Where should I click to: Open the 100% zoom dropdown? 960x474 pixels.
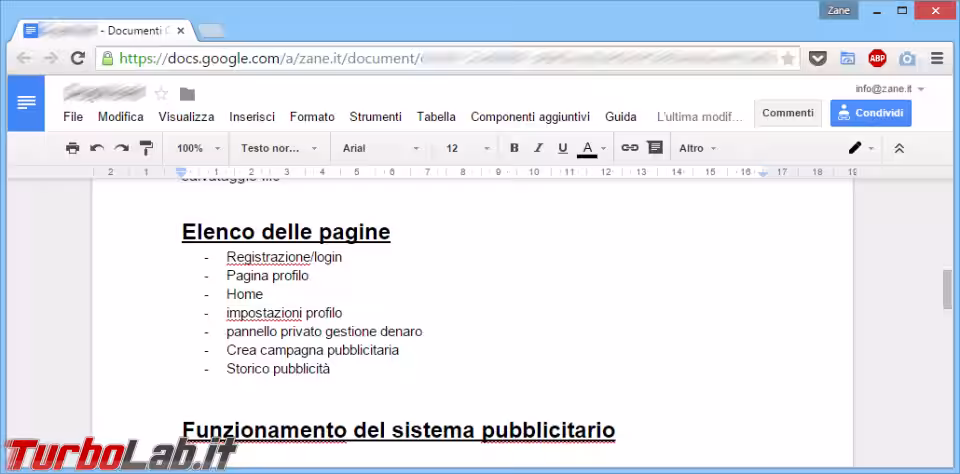point(198,148)
